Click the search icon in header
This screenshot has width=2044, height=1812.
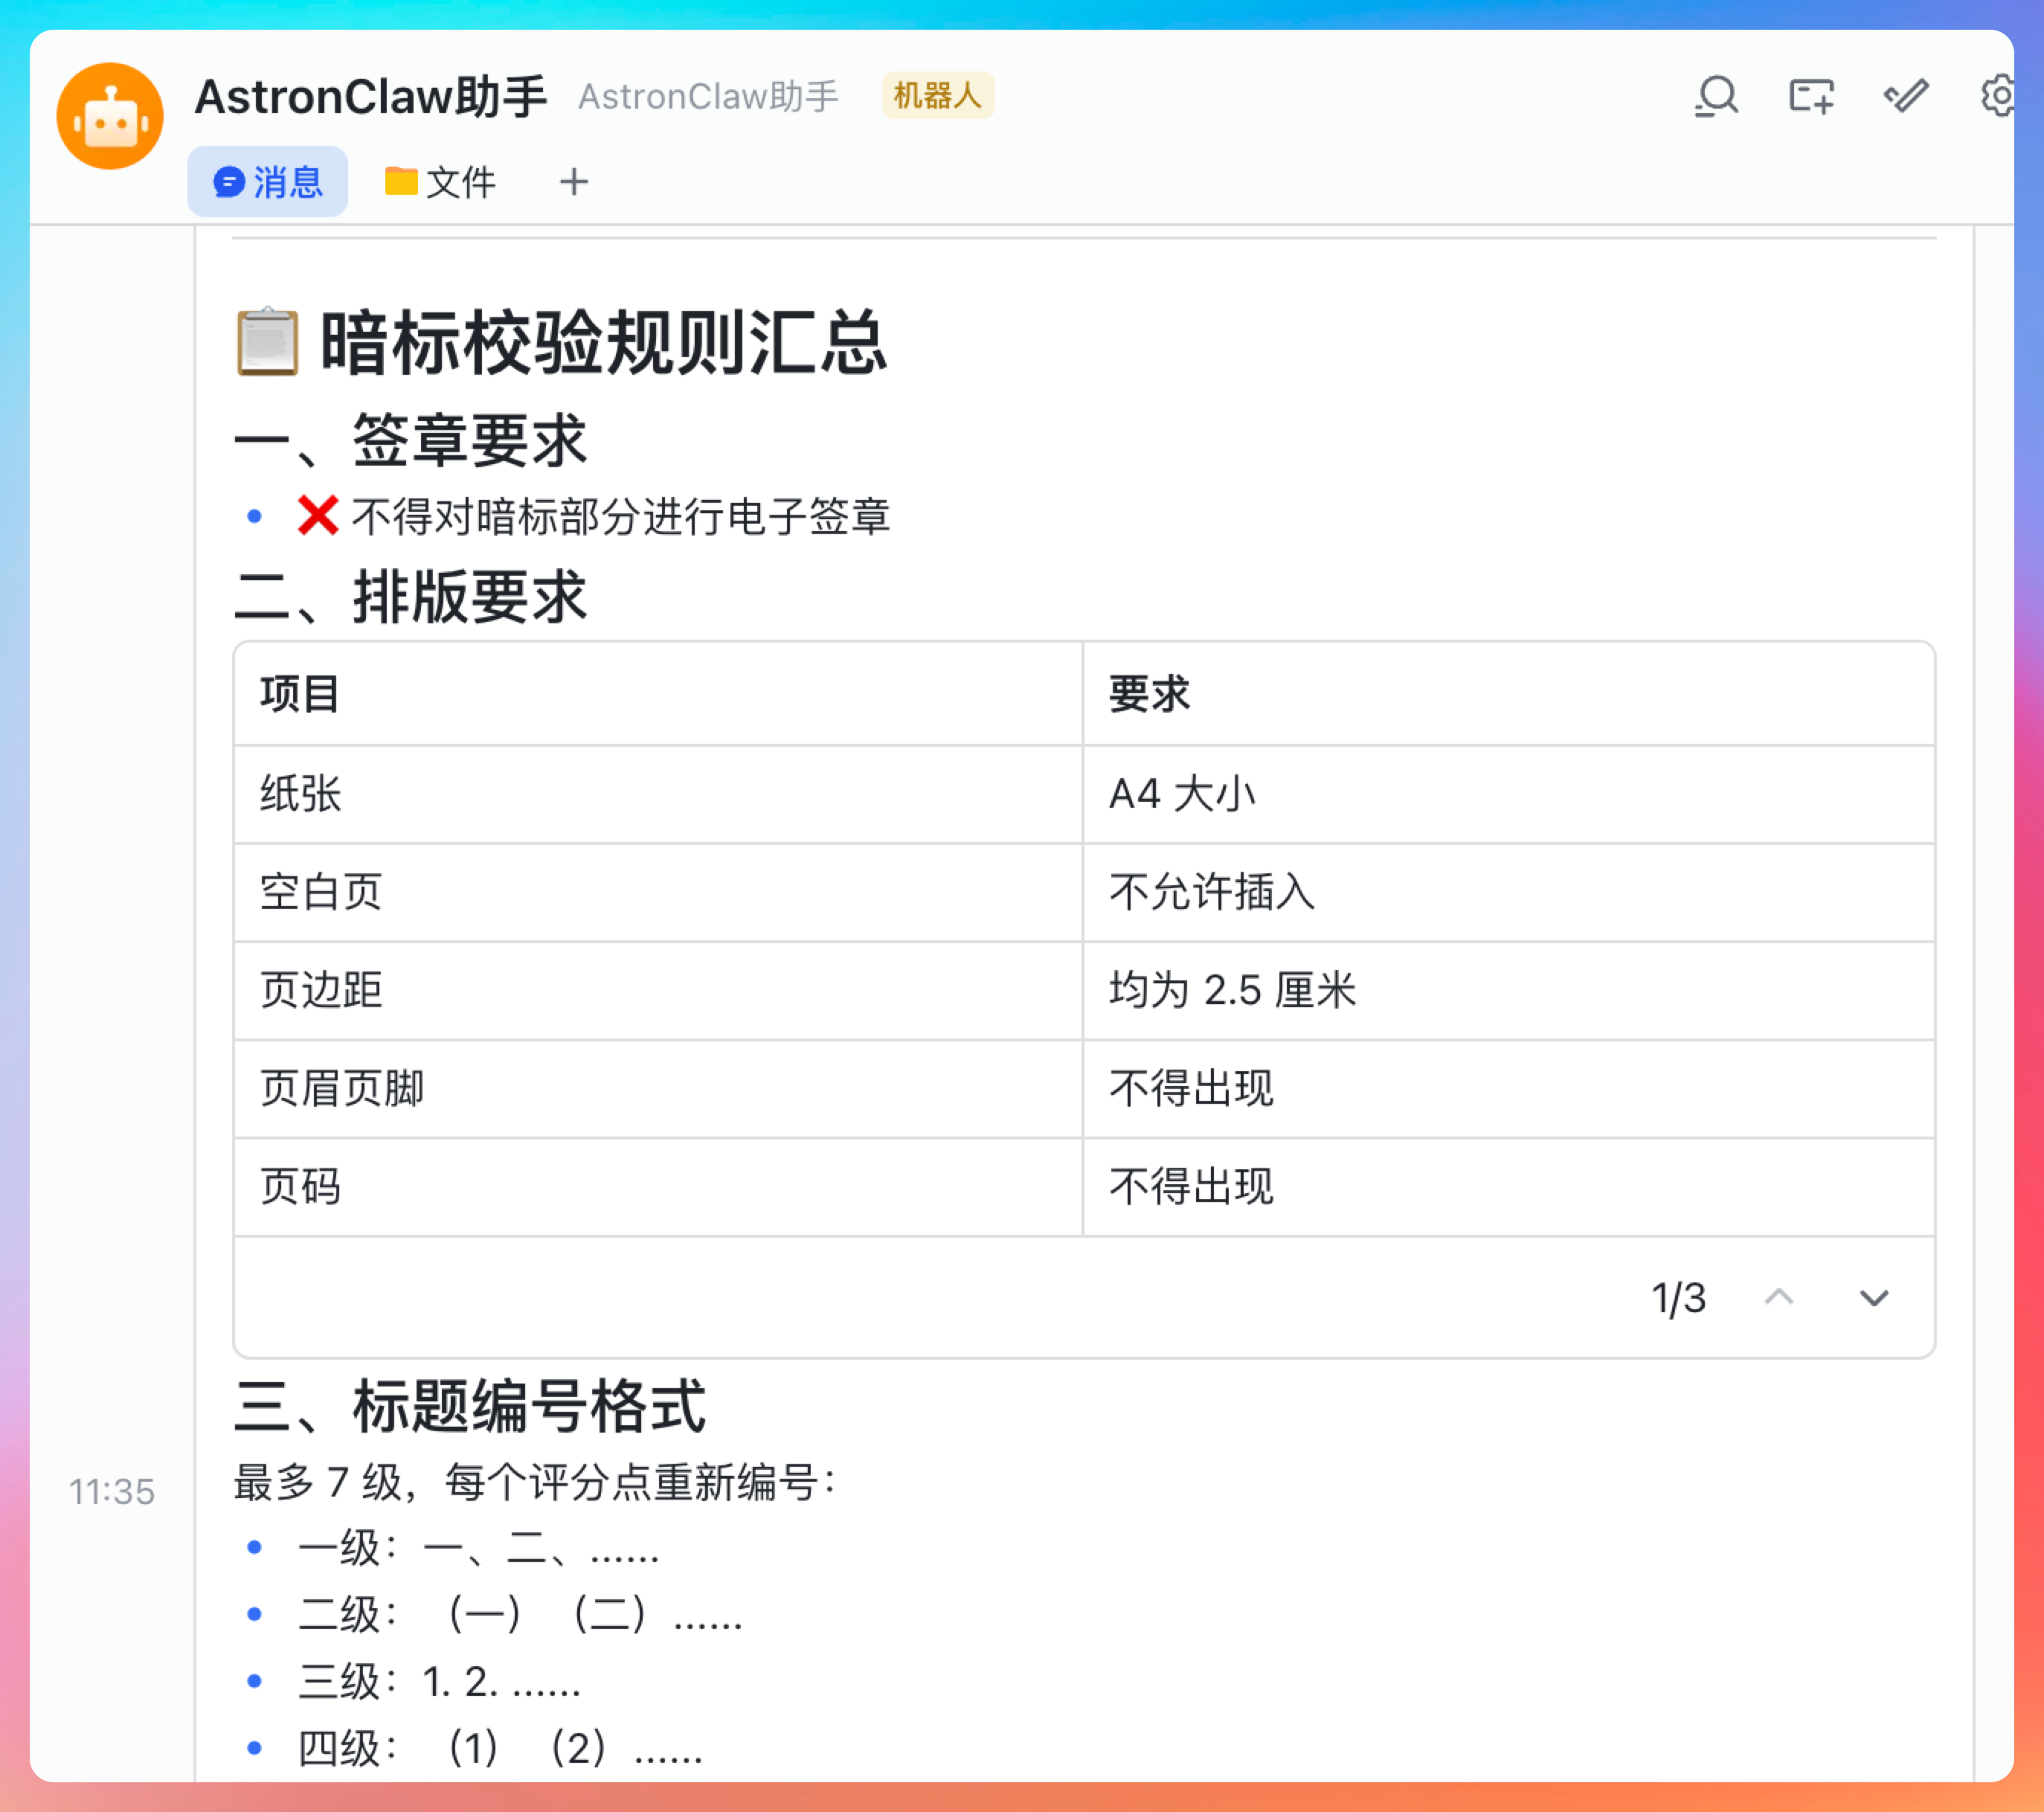pyautogui.click(x=1716, y=97)
